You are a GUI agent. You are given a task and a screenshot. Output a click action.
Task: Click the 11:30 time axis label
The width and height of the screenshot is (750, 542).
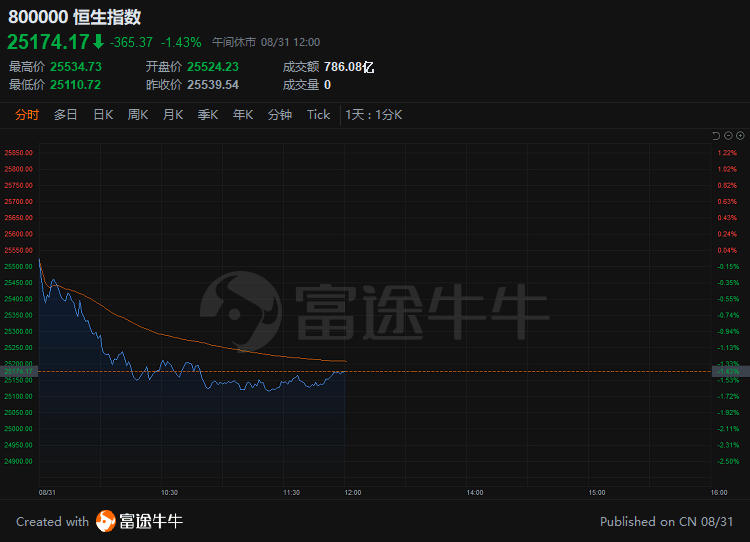291,492
